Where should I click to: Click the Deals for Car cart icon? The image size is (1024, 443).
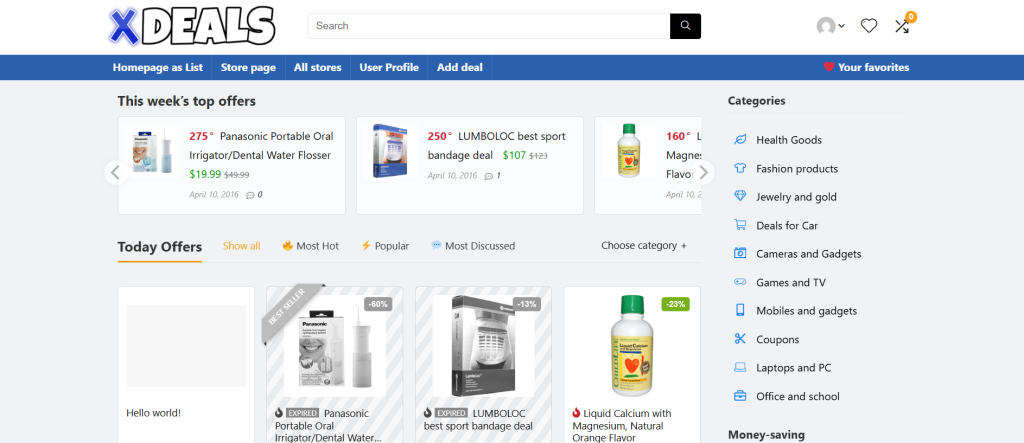coord(740,225)
